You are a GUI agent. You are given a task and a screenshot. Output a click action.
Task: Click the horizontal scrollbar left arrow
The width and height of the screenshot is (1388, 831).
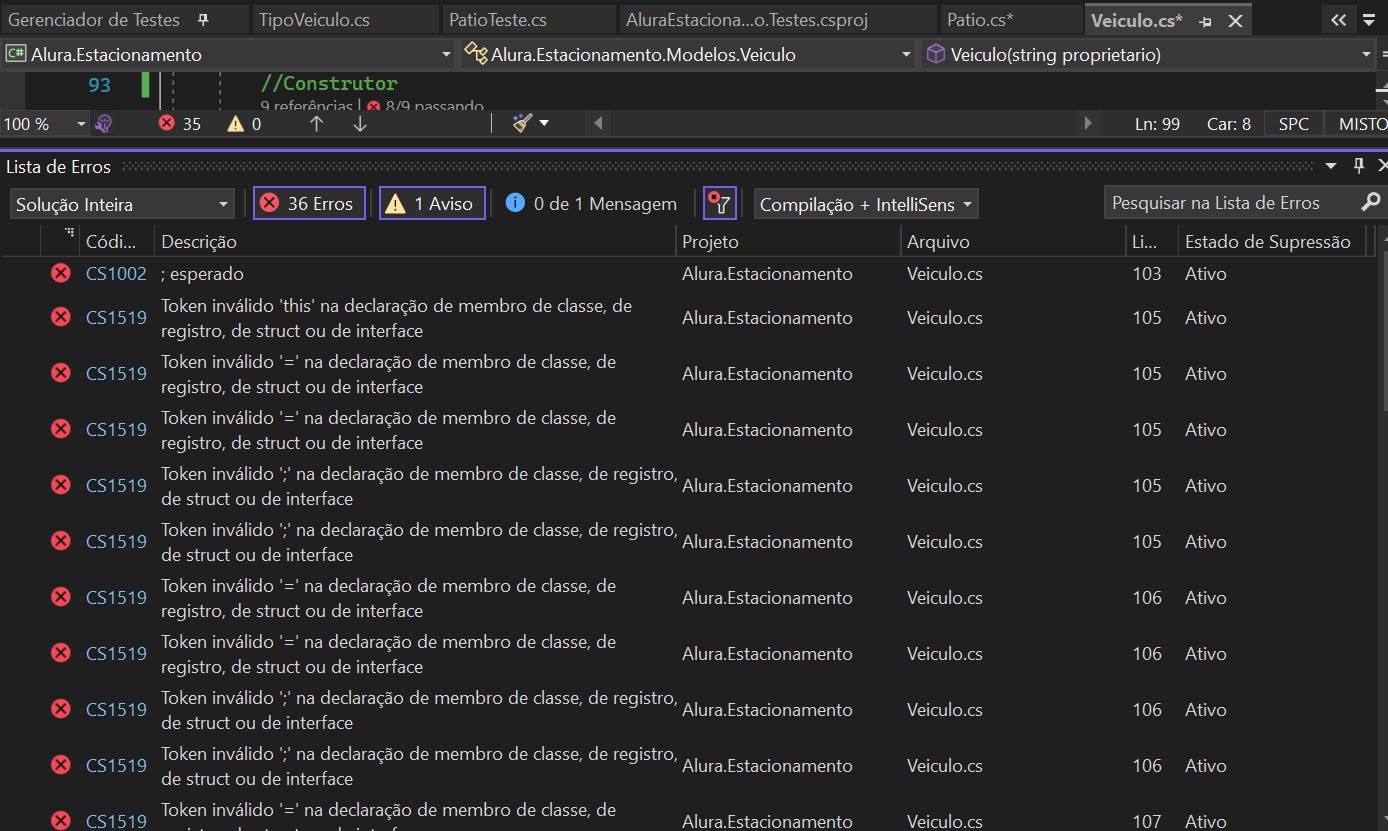598,124
